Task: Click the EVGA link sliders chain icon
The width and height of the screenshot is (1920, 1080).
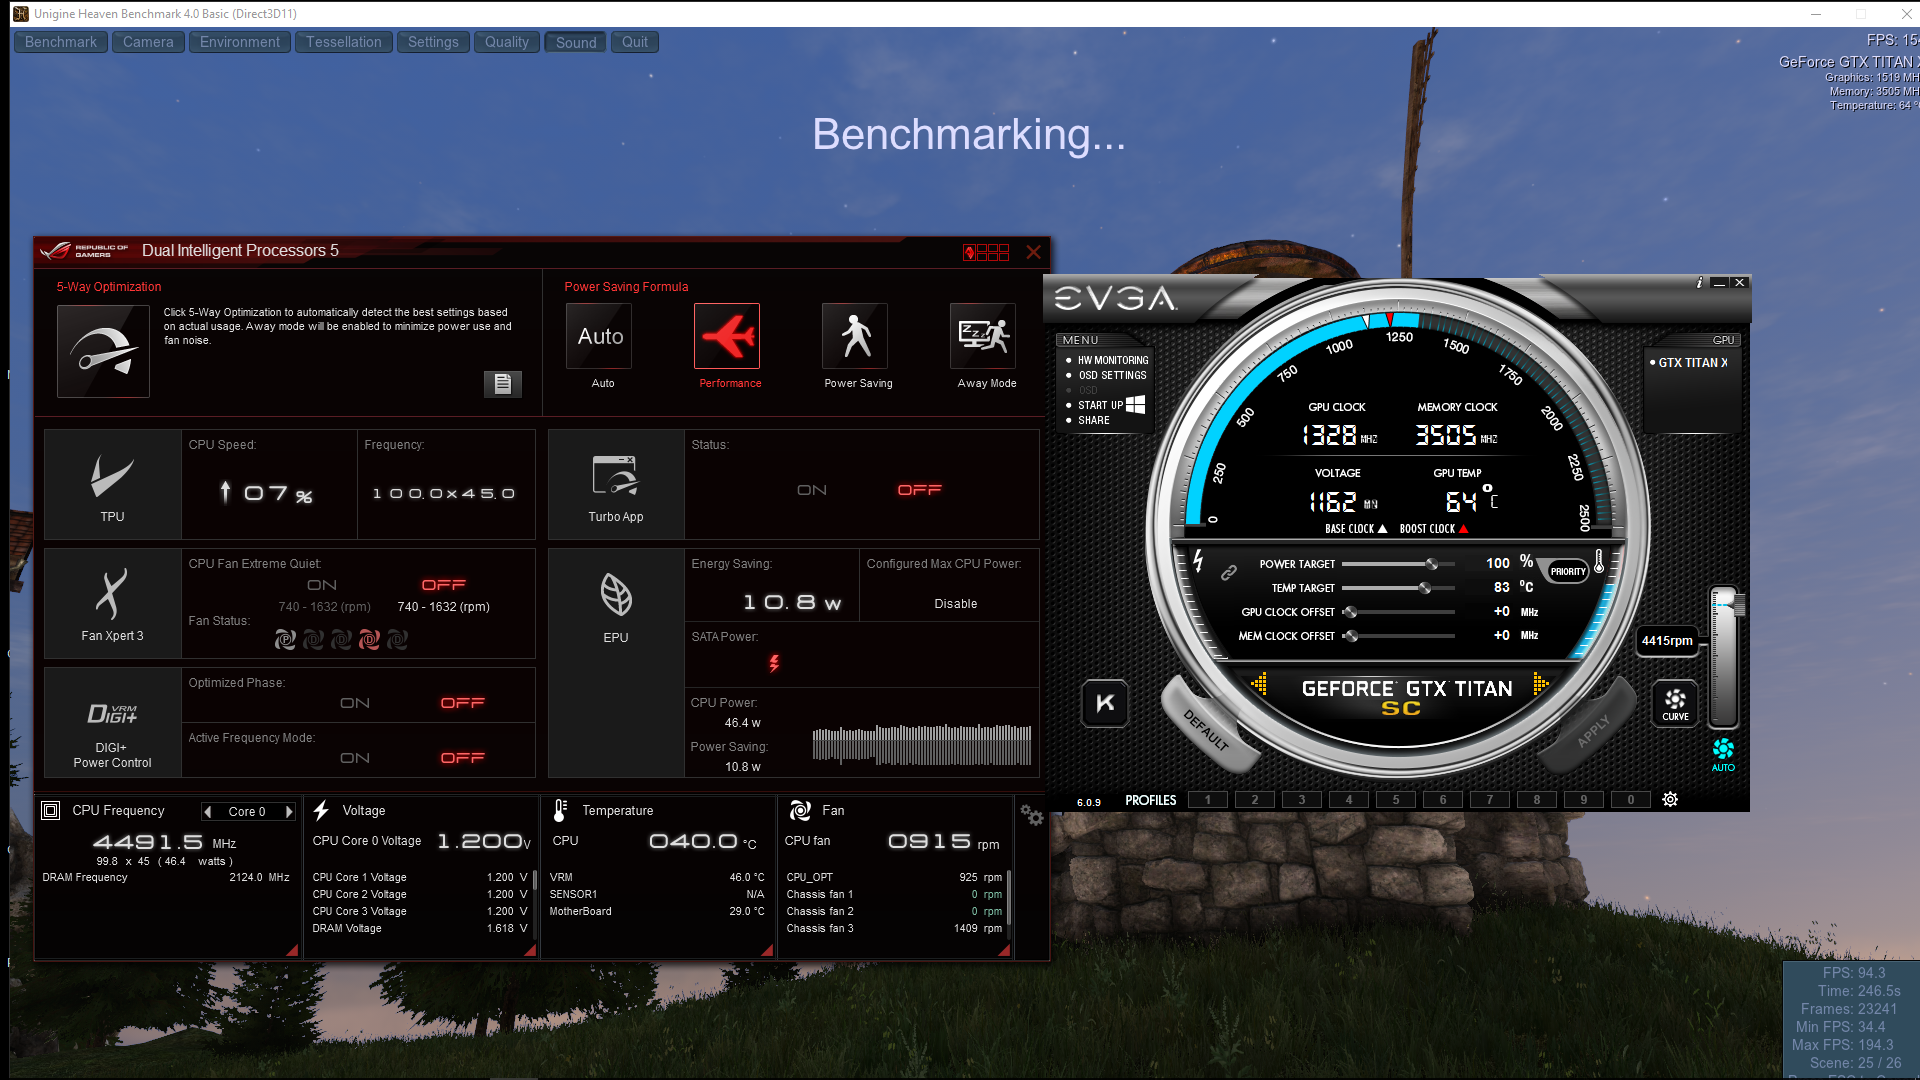Action: [1229, 572]
